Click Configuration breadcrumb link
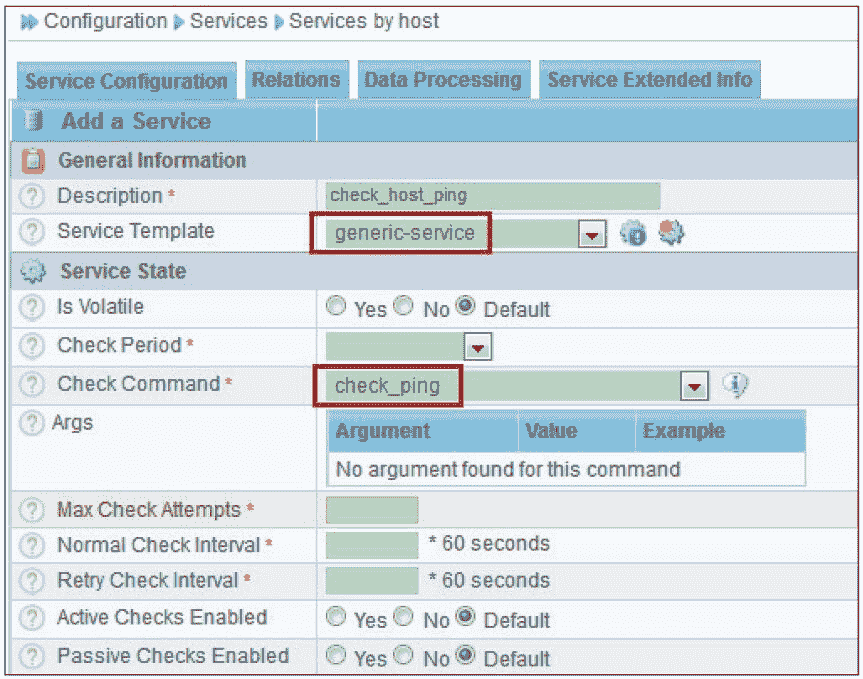 (x=105, y=21)
